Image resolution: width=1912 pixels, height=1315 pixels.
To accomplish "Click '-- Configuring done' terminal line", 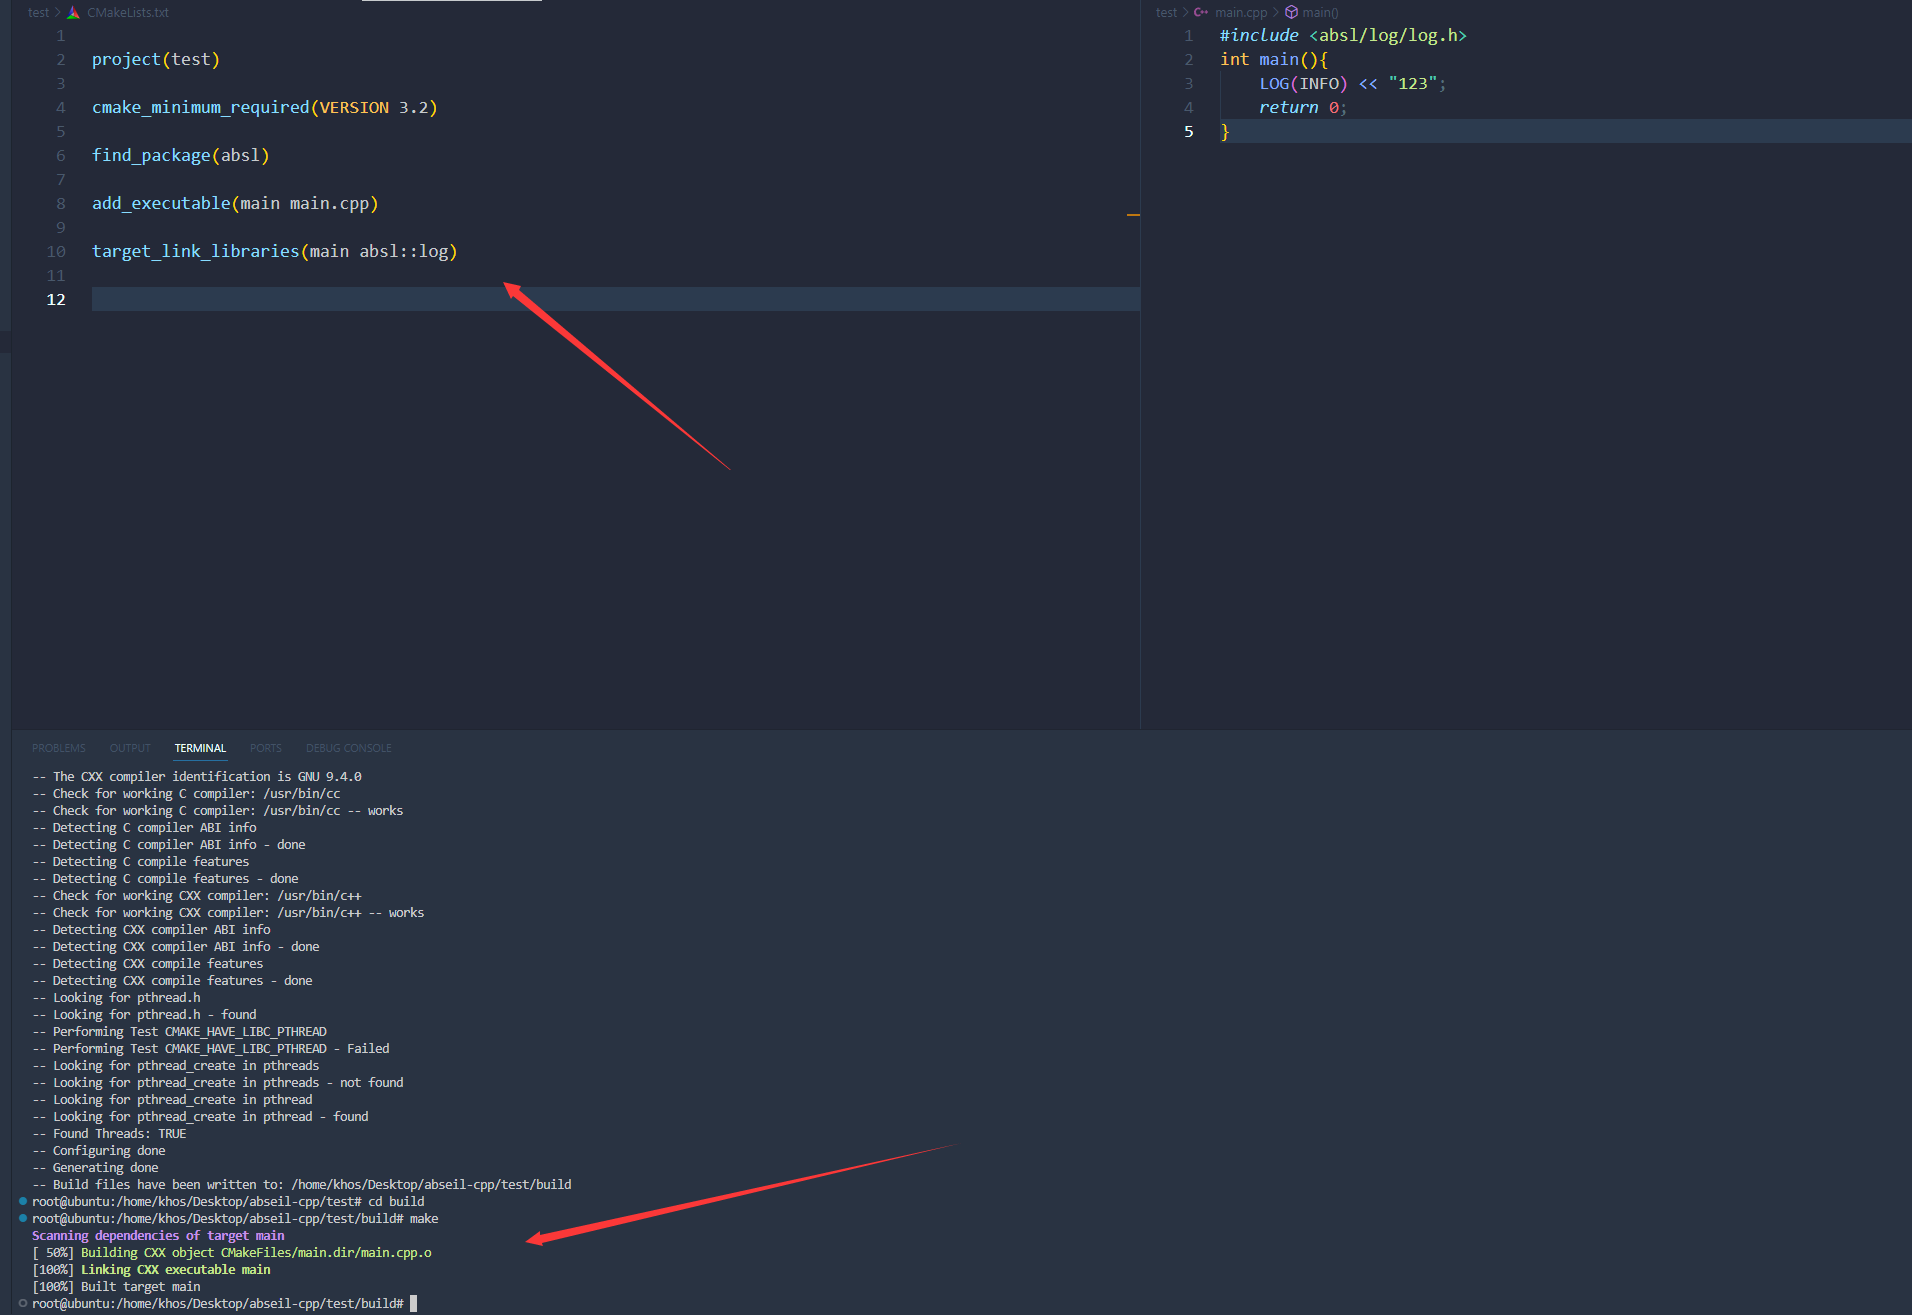I will coord(99,1150).
